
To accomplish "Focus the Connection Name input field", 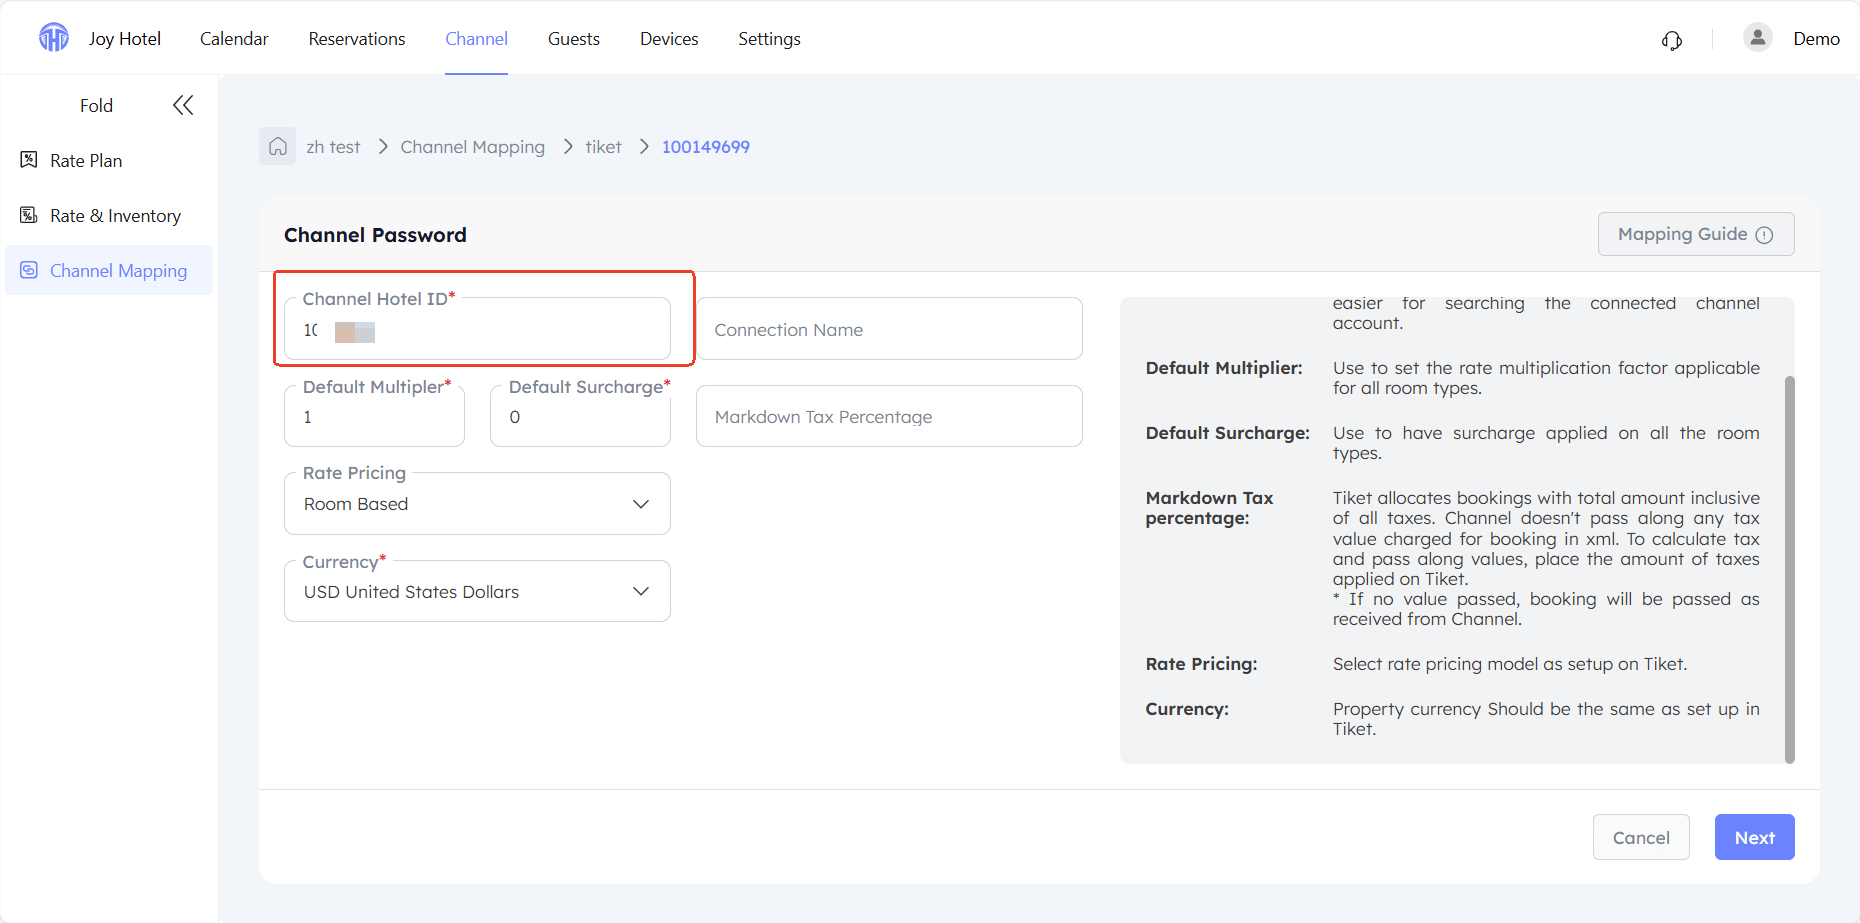I will 889,329.
